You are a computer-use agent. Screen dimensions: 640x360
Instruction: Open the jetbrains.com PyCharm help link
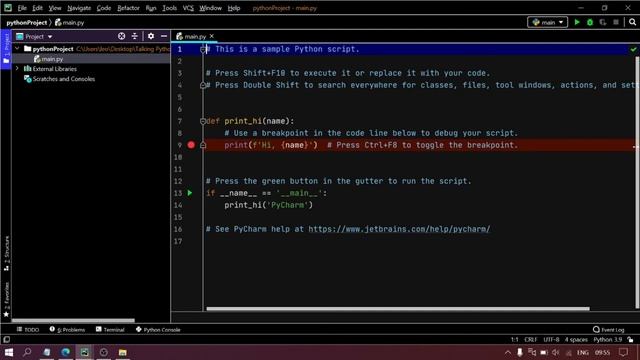[x=399, y=229]
